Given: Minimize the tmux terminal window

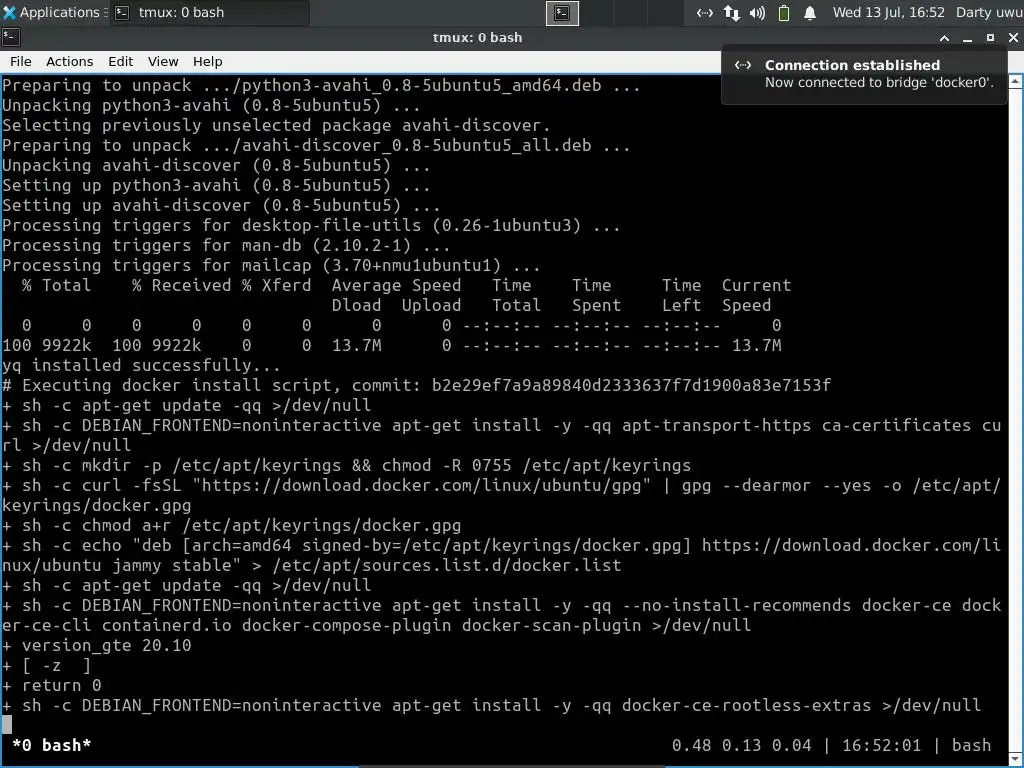Looking at the screenshot, I should pos(967,38).
